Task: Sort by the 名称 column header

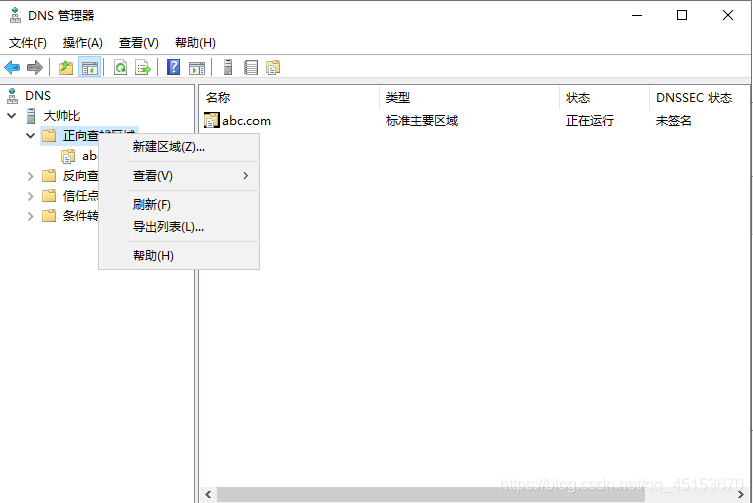Action: [289, 98]
